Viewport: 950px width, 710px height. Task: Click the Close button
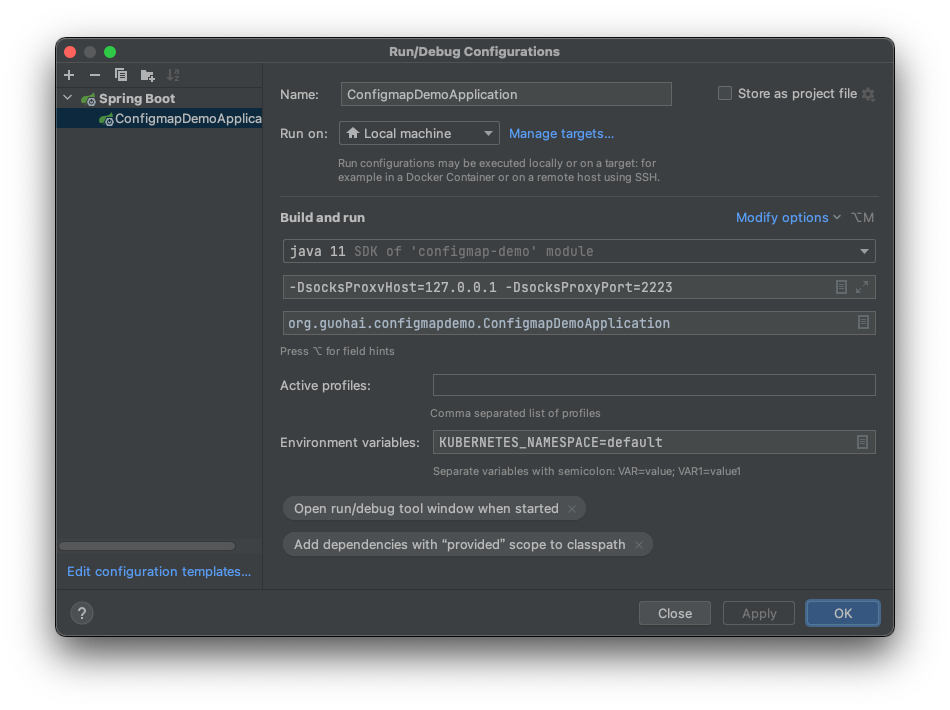coord(675,613)
